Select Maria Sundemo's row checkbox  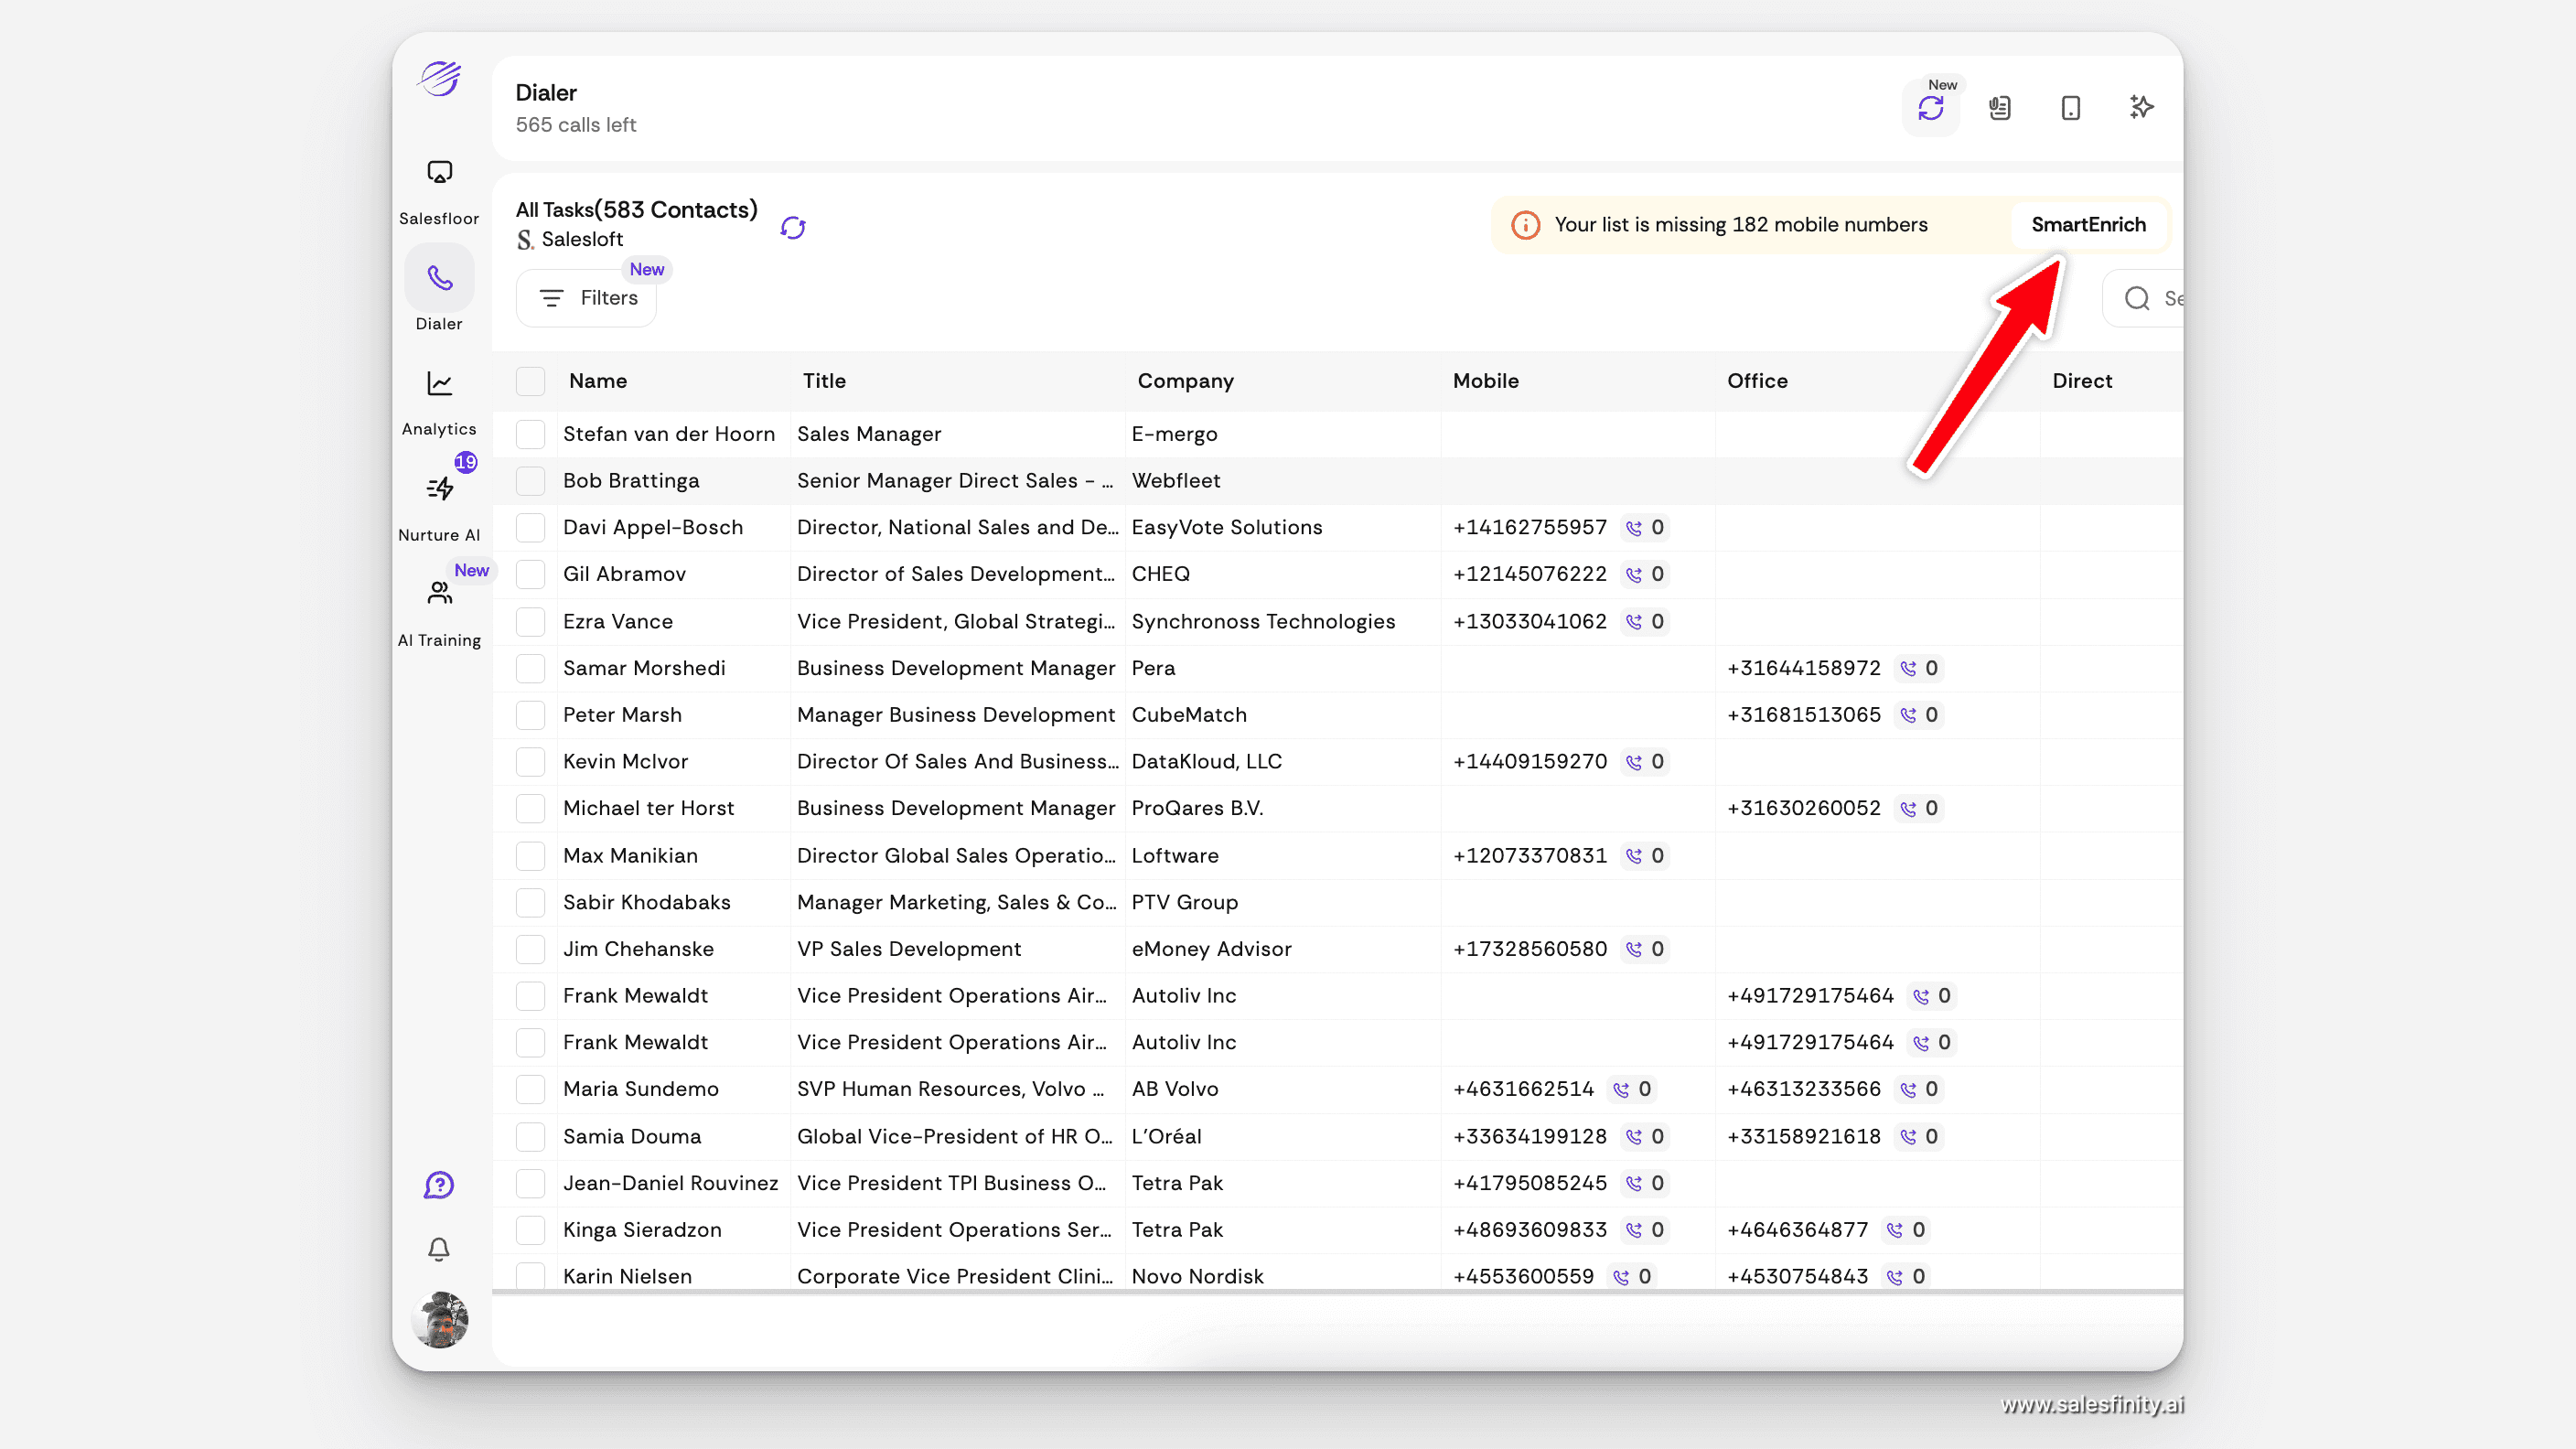[530, 1089]
